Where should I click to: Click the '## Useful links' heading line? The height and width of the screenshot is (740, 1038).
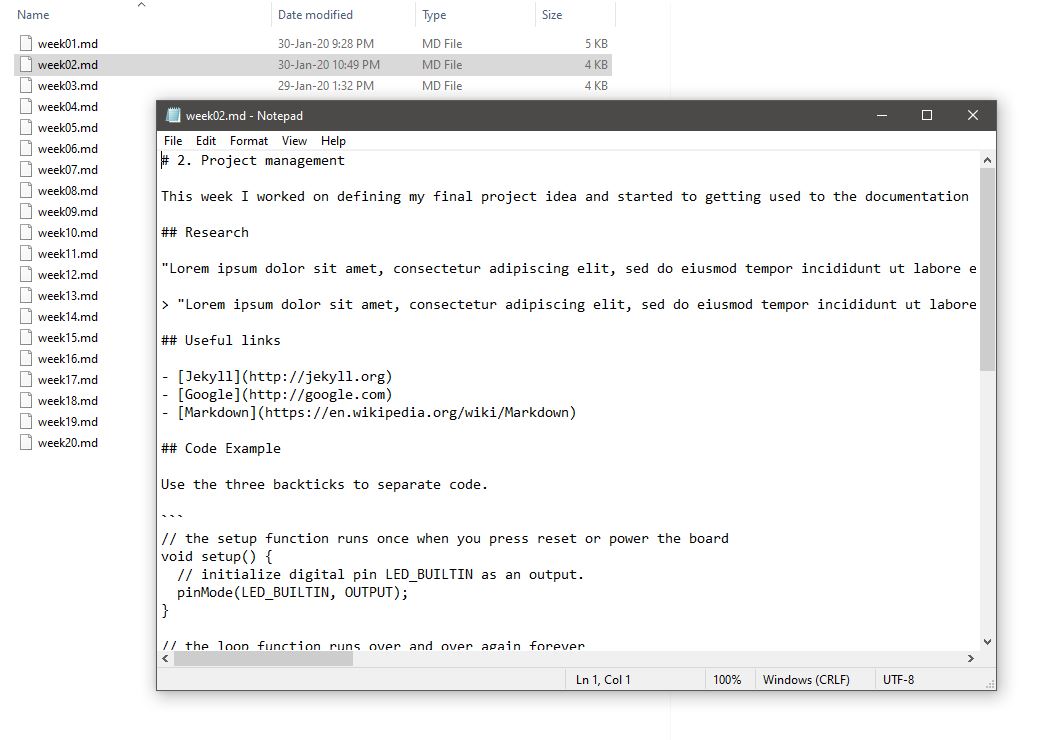pos(221,340)
